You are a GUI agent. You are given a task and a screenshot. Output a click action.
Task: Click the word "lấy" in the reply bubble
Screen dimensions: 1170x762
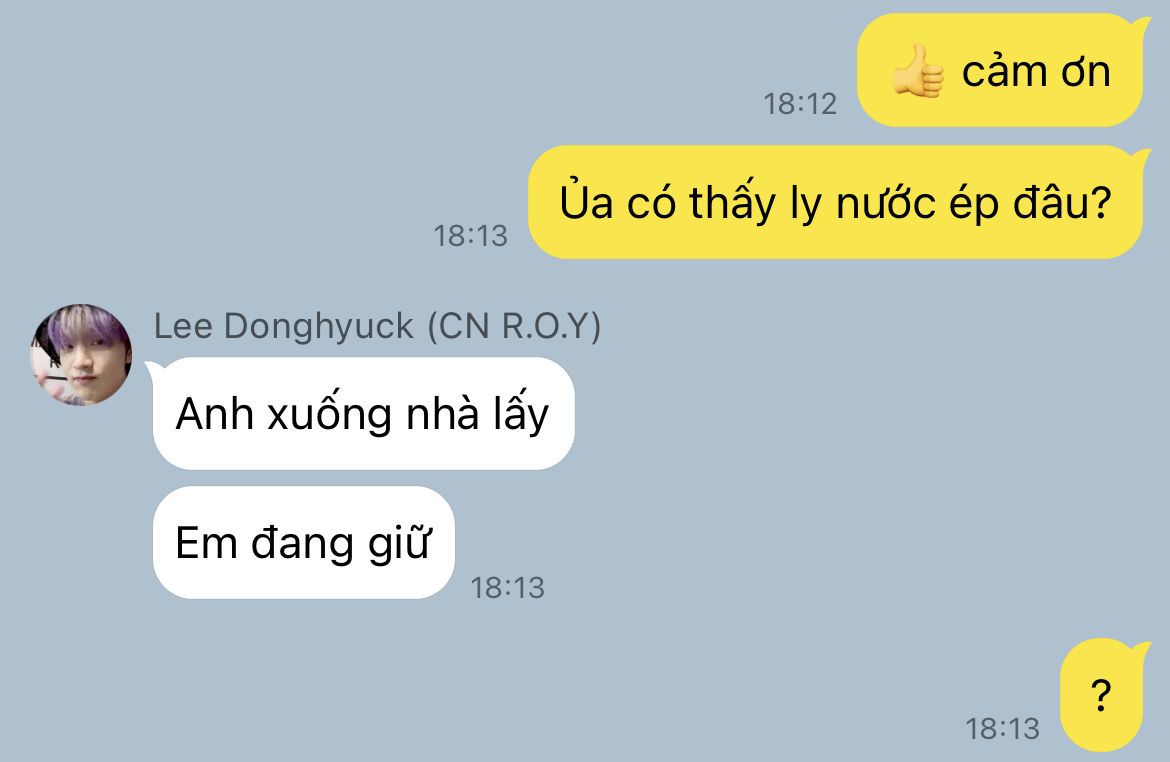click(x=520, y=413)
